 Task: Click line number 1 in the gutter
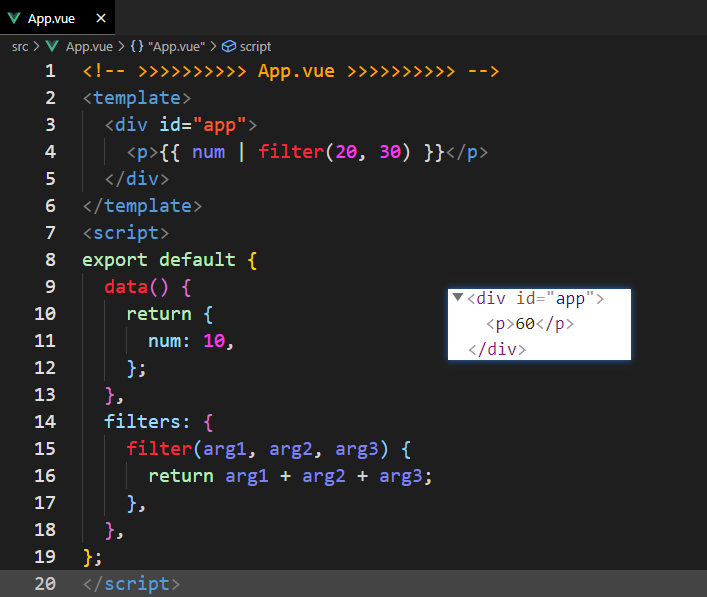point(50,71)
